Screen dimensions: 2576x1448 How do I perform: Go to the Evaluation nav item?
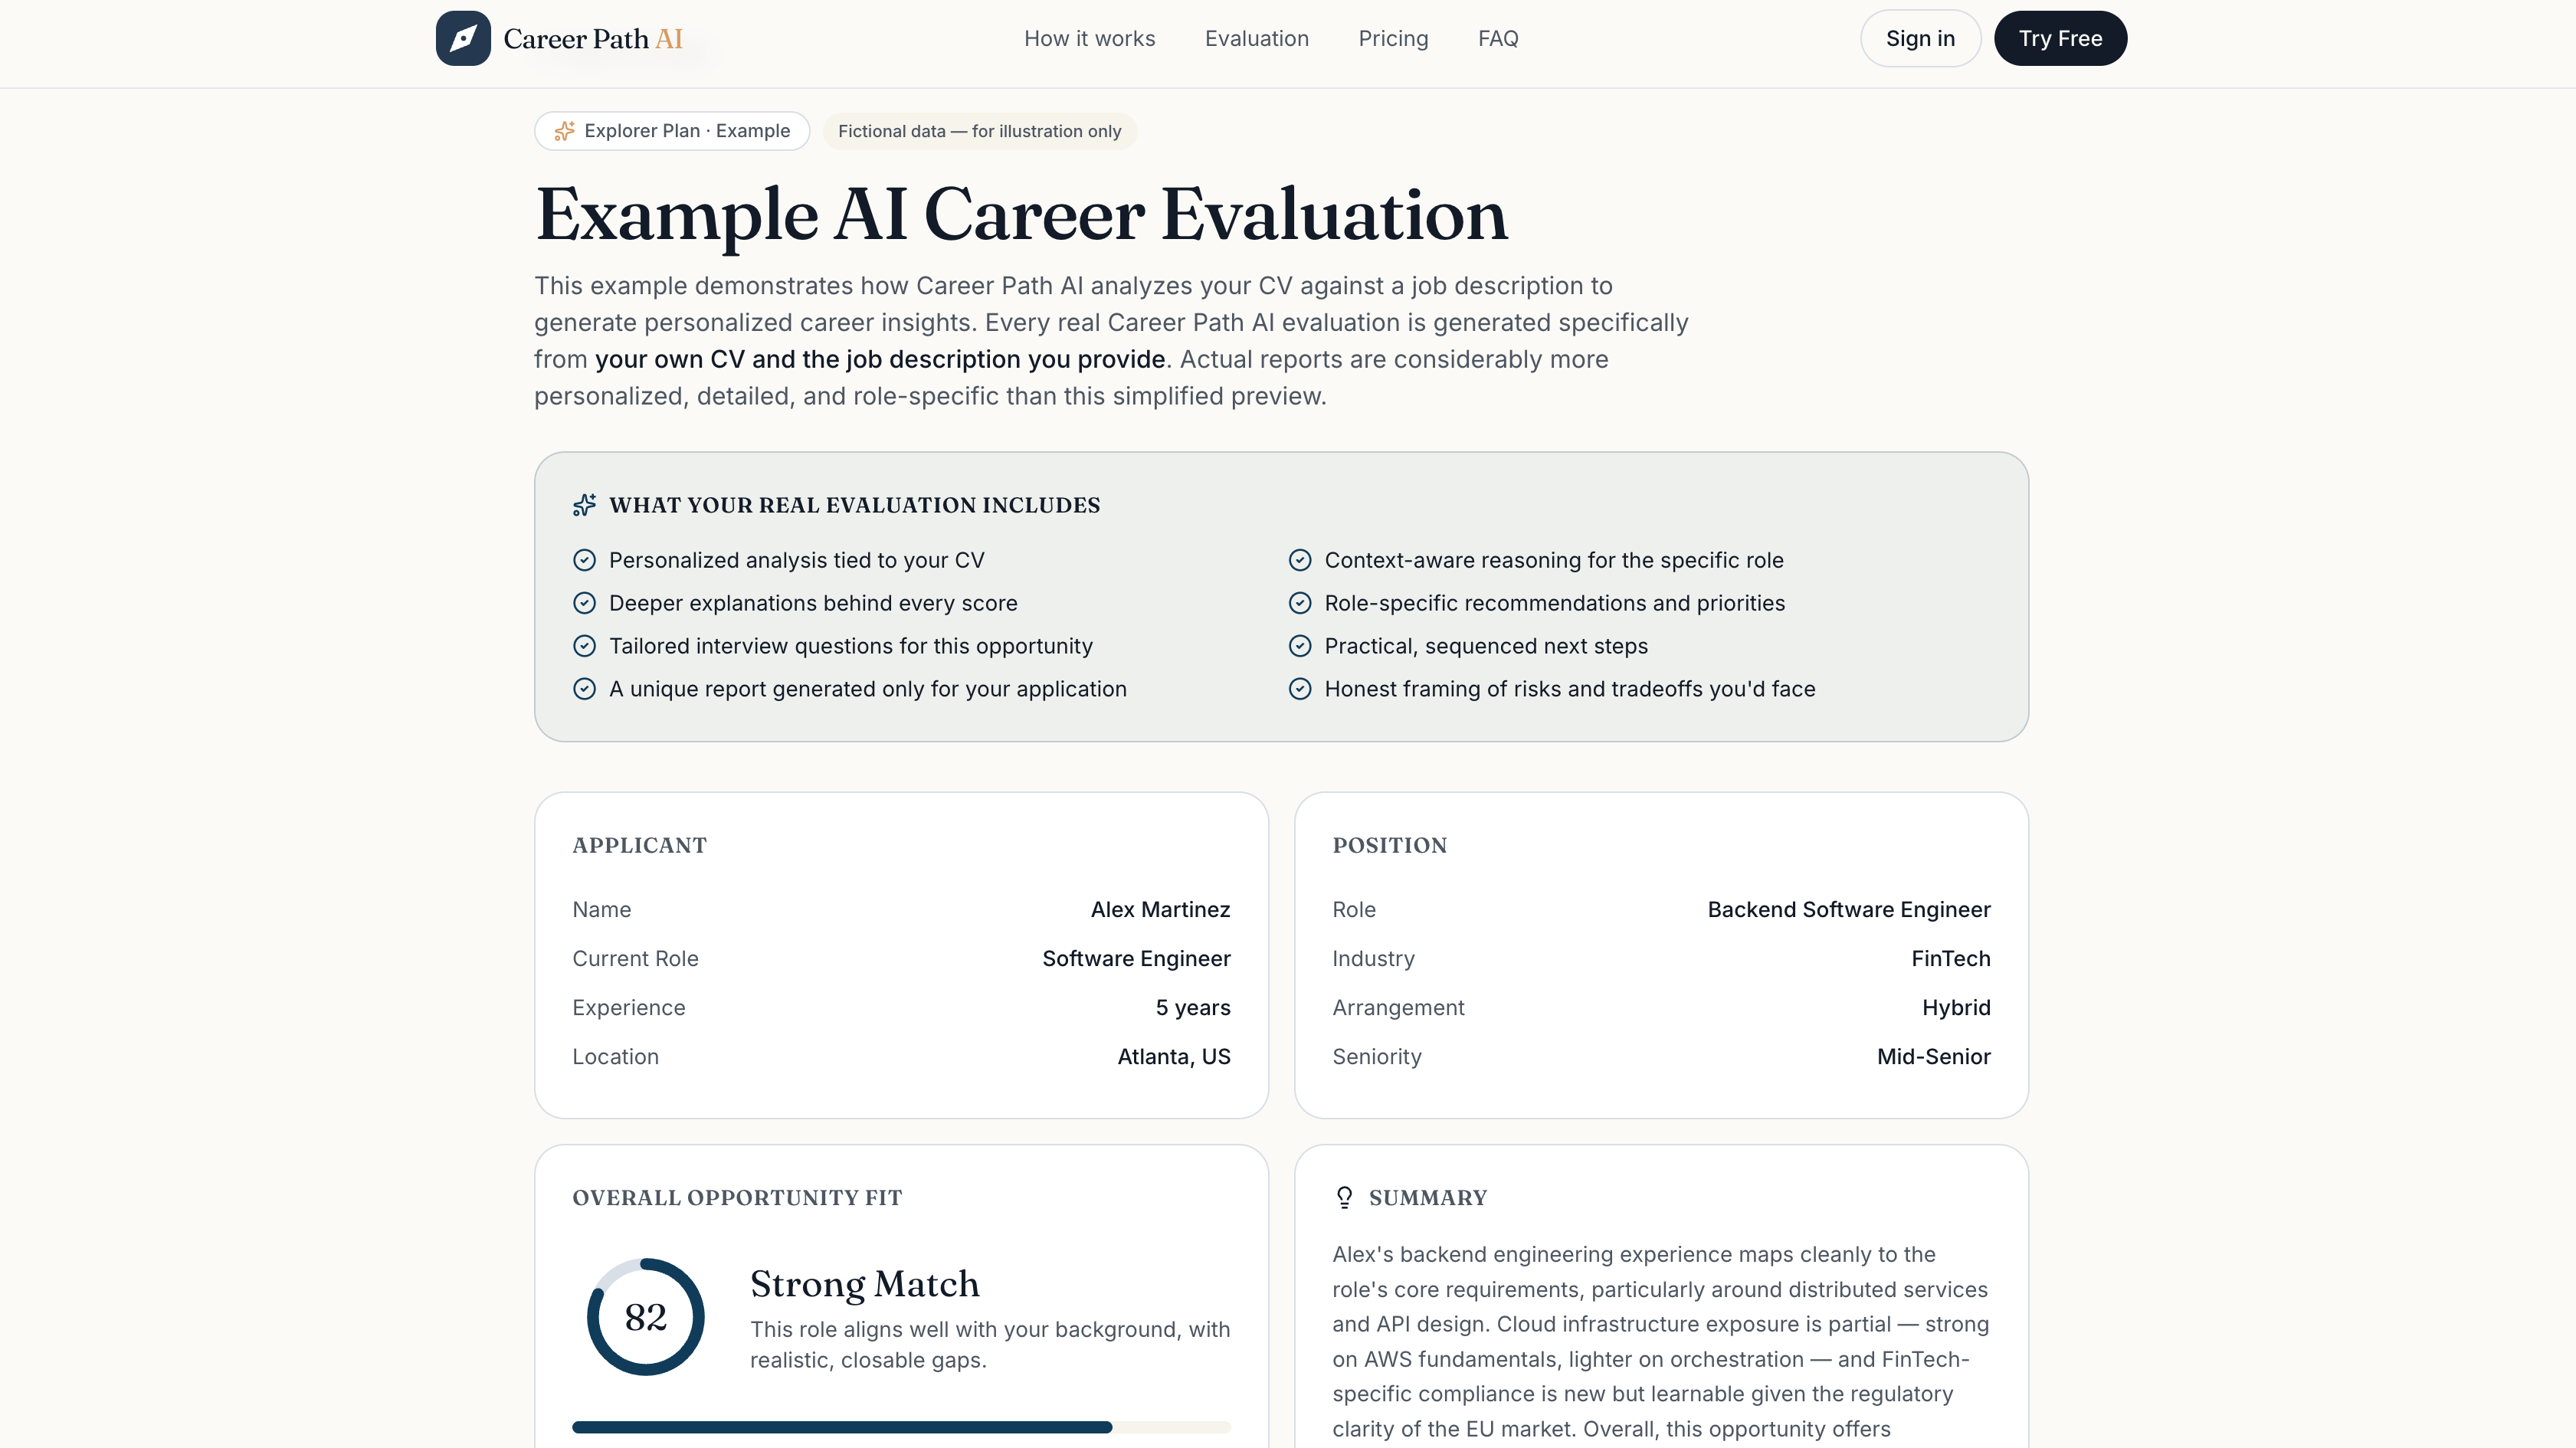point(1256,38)
